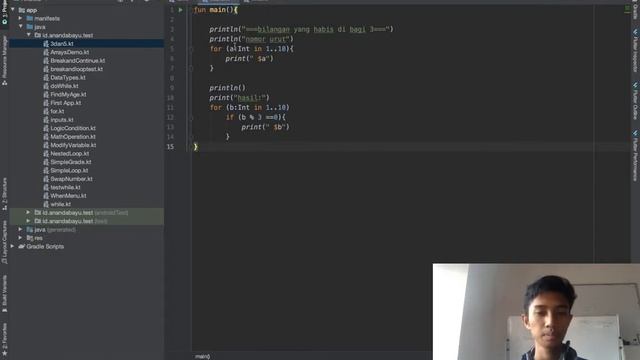Collapse the app module node

tap(13, 10)
